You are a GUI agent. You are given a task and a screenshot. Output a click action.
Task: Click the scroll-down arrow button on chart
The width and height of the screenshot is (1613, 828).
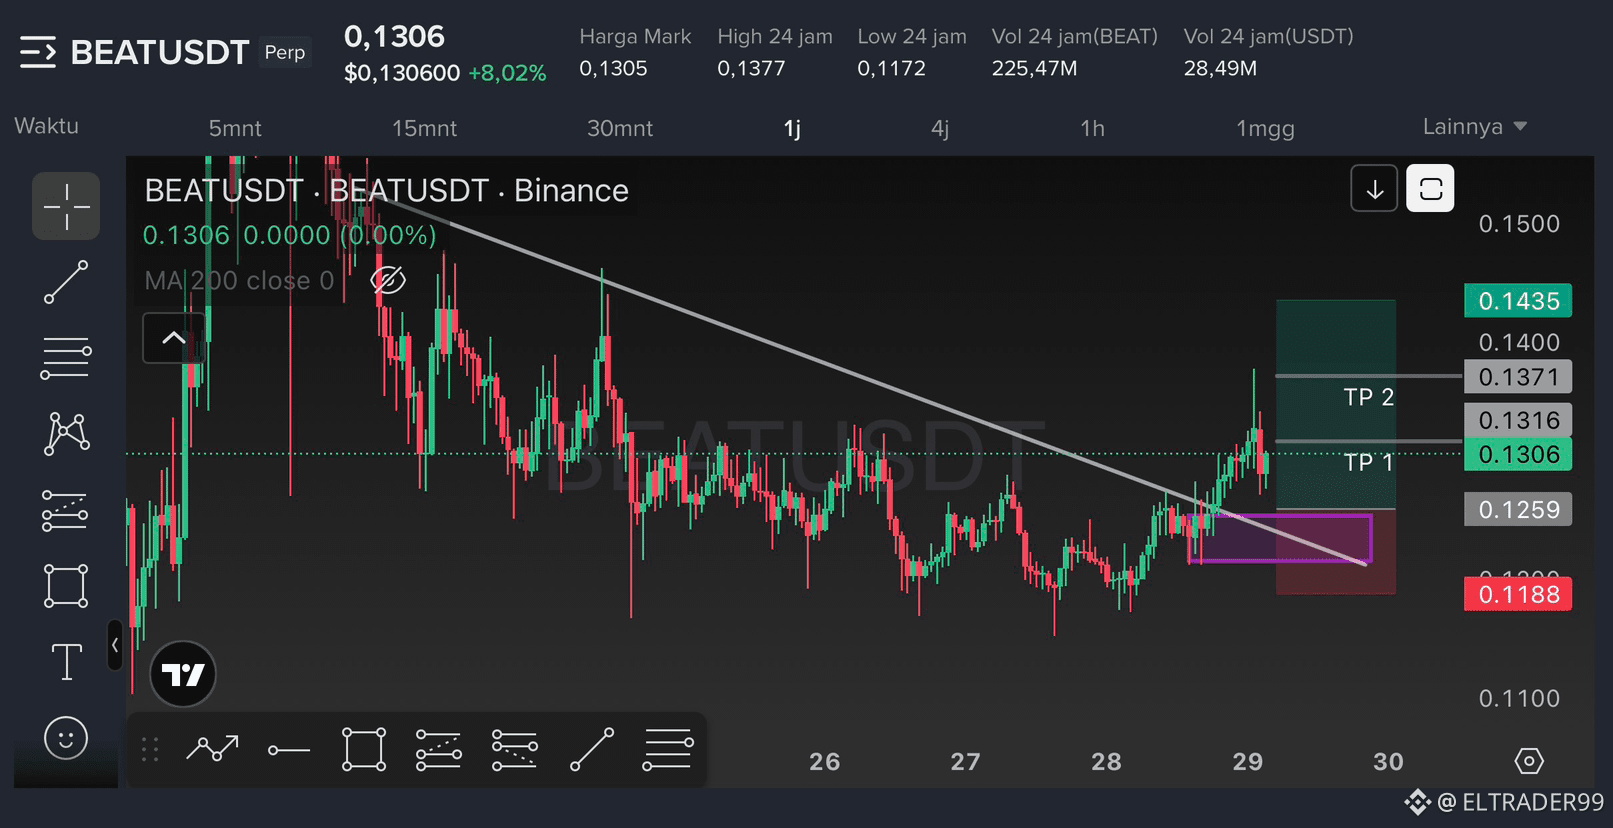[1374, 188]
